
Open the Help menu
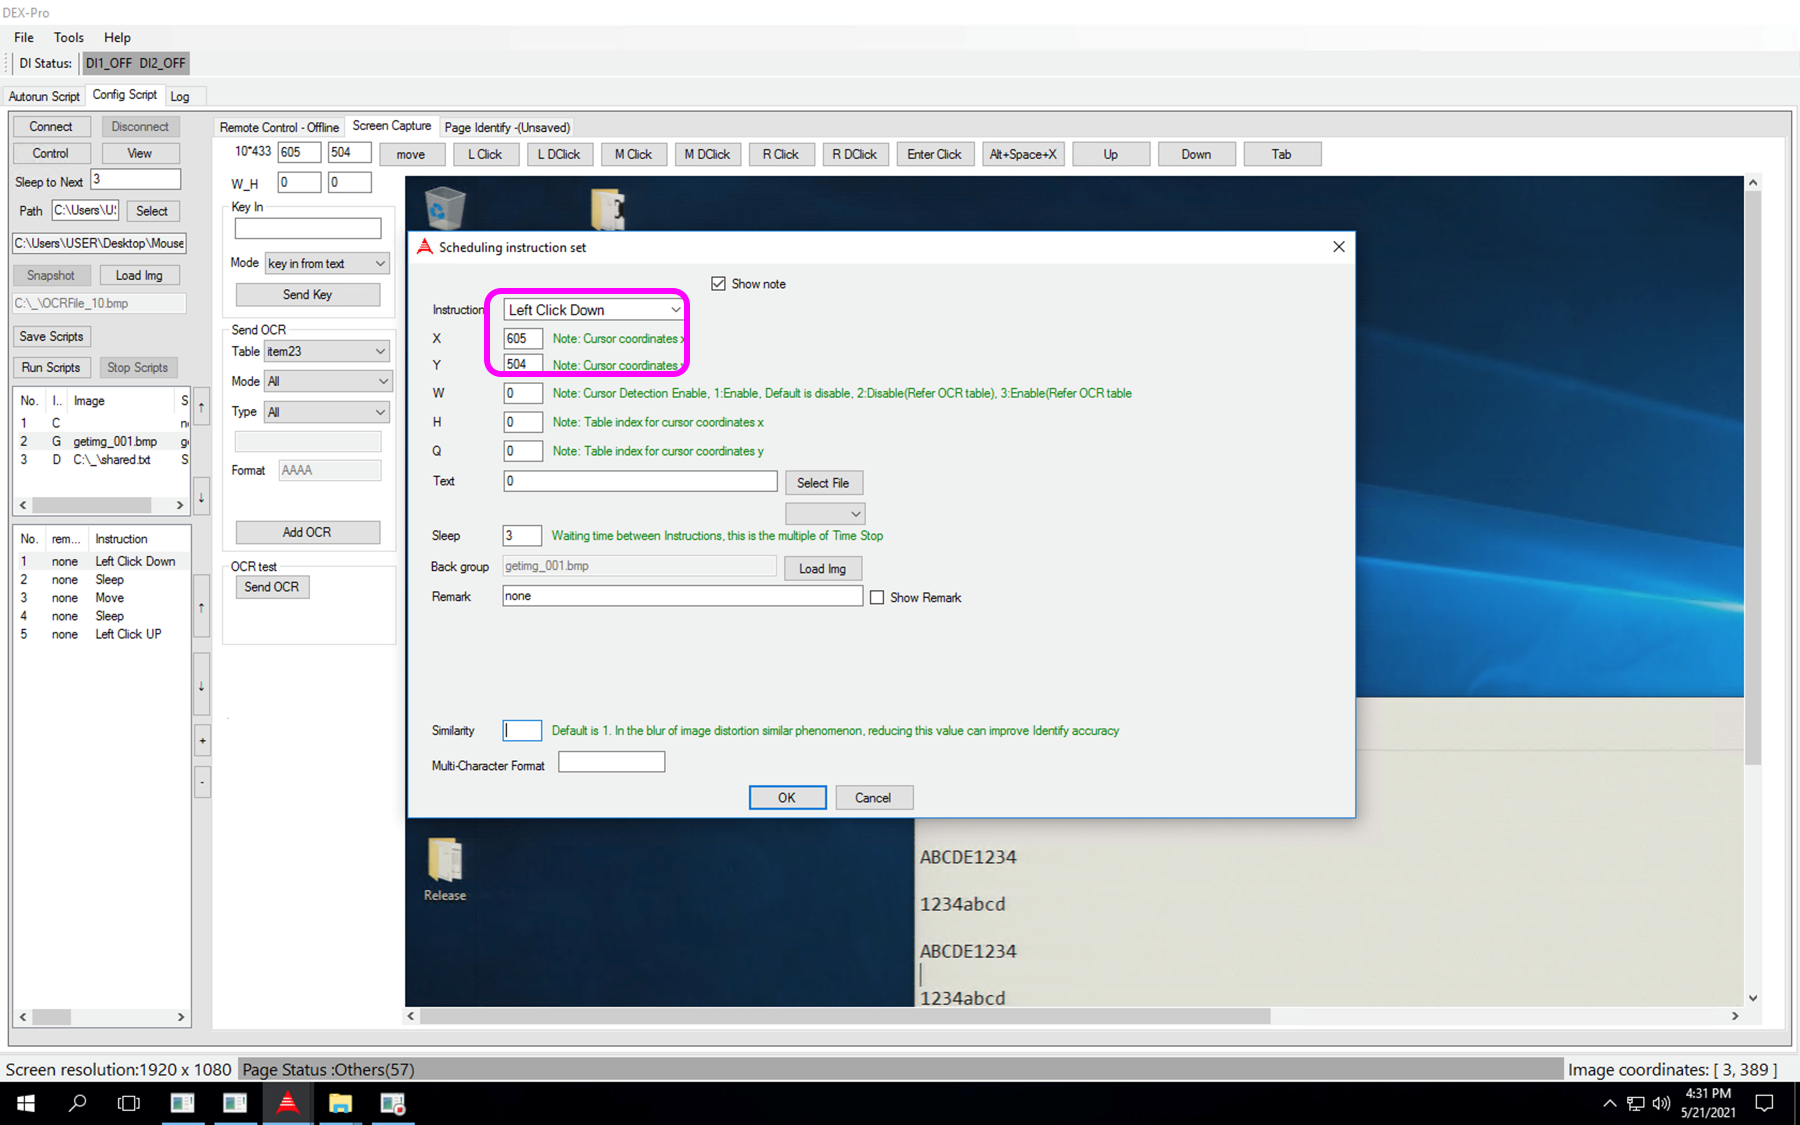[x=117, y=37]
